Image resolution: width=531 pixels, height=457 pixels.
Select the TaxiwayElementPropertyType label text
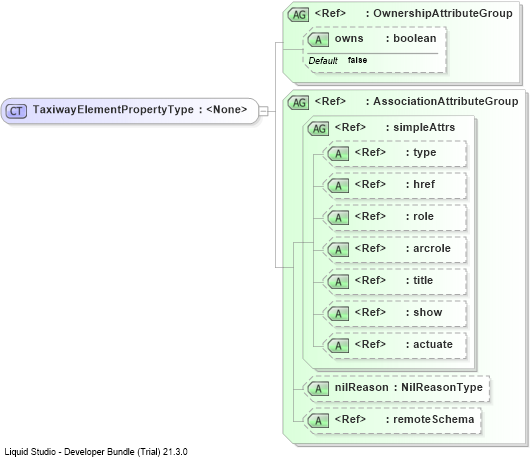113,109
